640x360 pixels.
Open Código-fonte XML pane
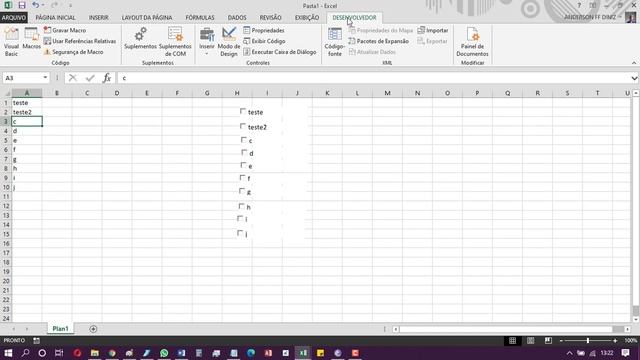coord(335,42)
